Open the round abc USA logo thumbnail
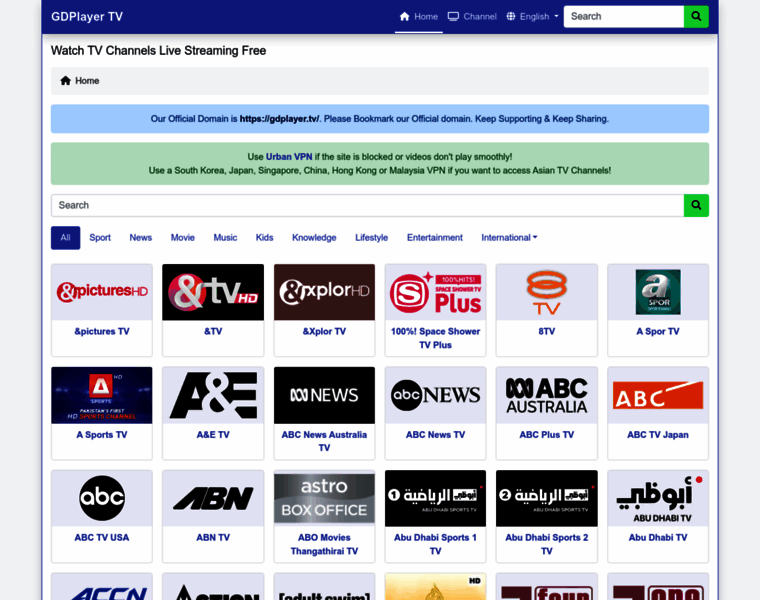The width and height of the screenshot is (760, 600). [x=102, y=498]
